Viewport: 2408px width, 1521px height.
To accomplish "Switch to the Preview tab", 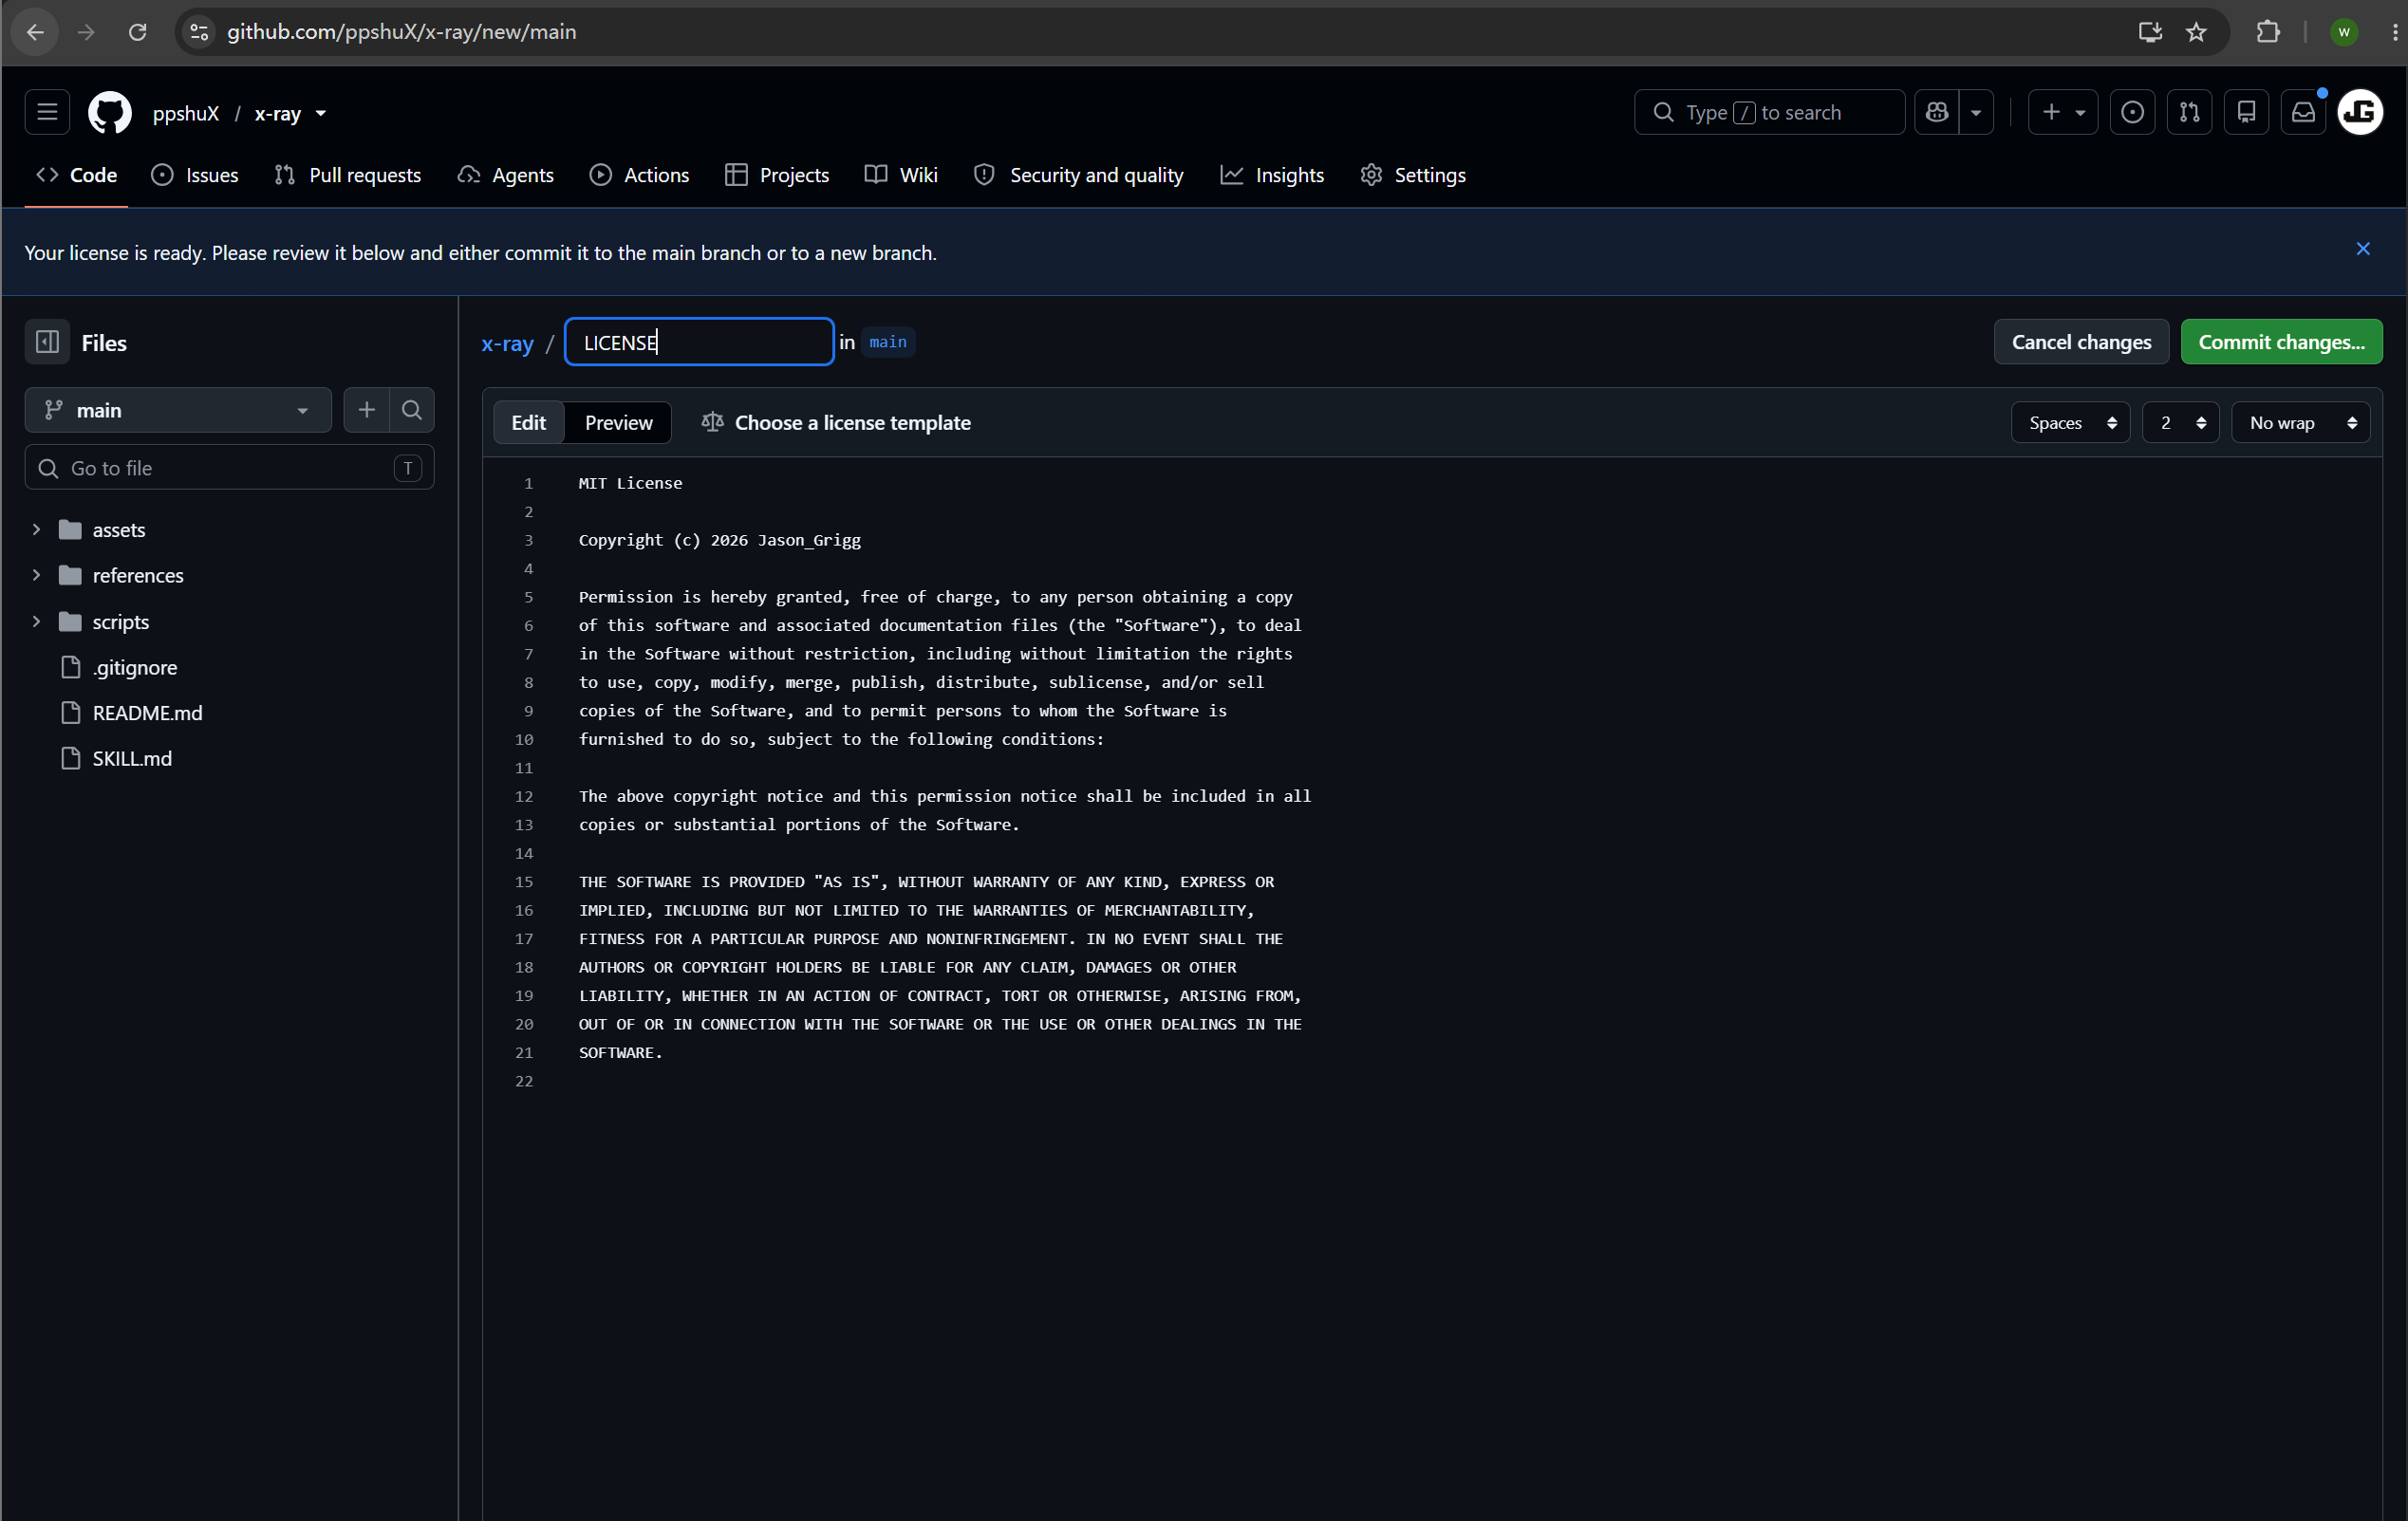I will coord(618,423).
